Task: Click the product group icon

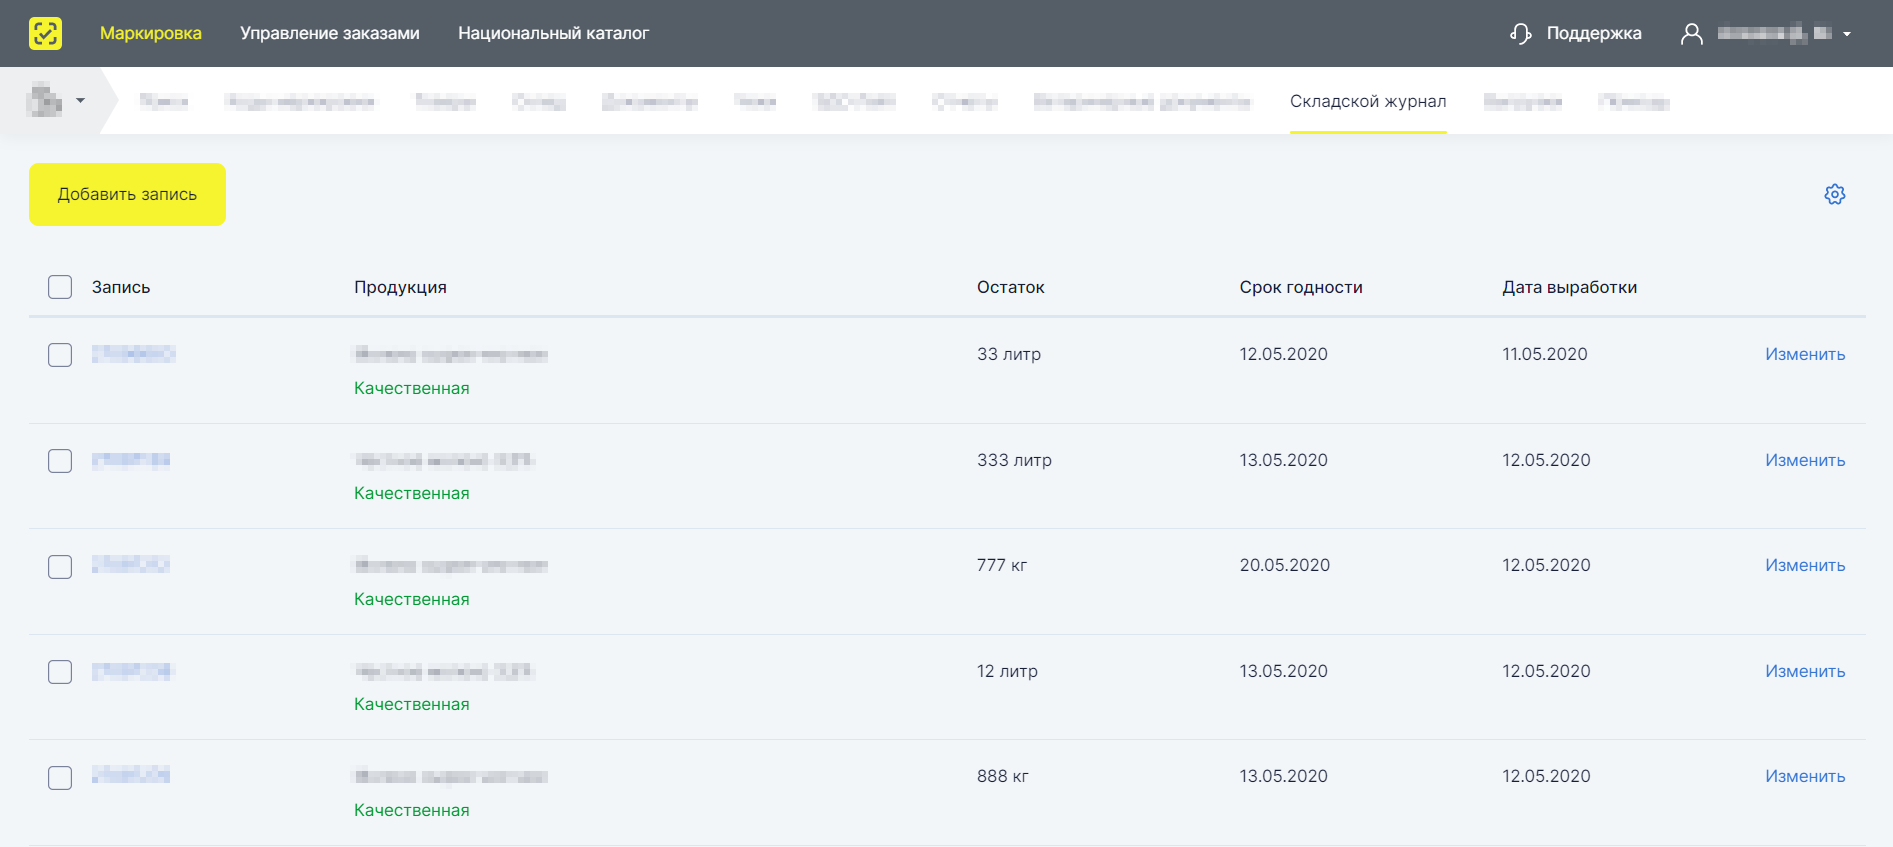Action: point(44,100)
